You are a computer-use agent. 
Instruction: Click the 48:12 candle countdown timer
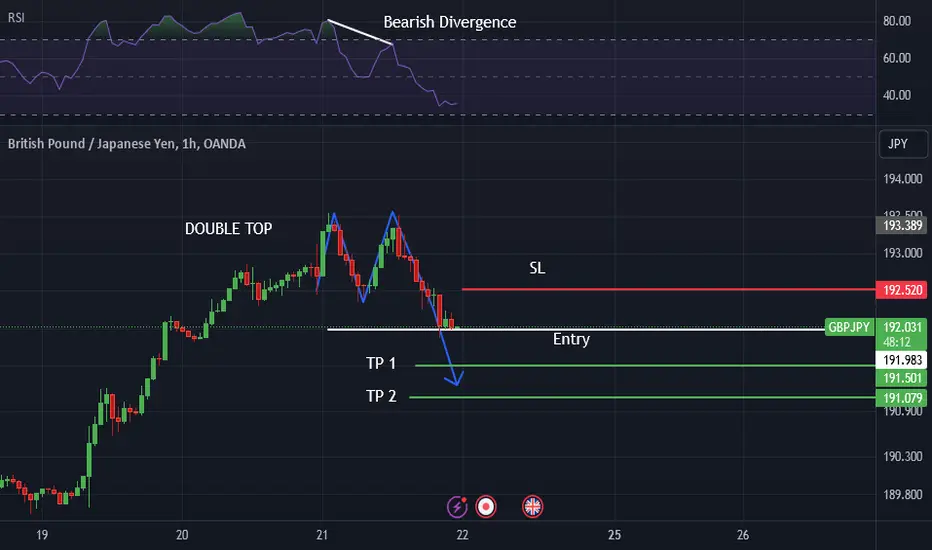pyautogui.click(x=896, y=342)
